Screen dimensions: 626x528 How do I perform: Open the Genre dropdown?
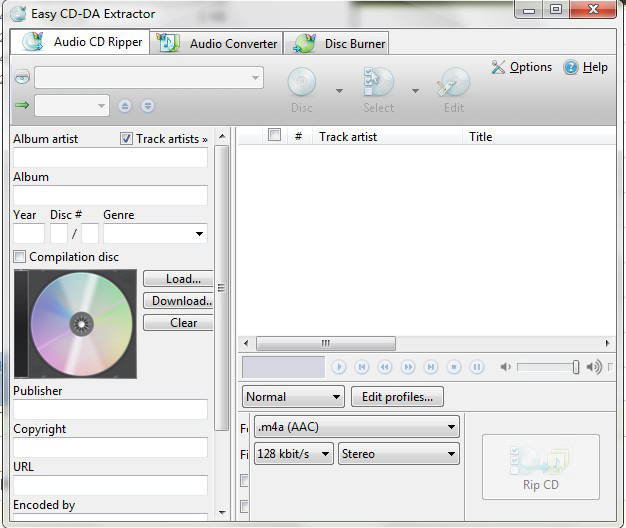[155, 233]
